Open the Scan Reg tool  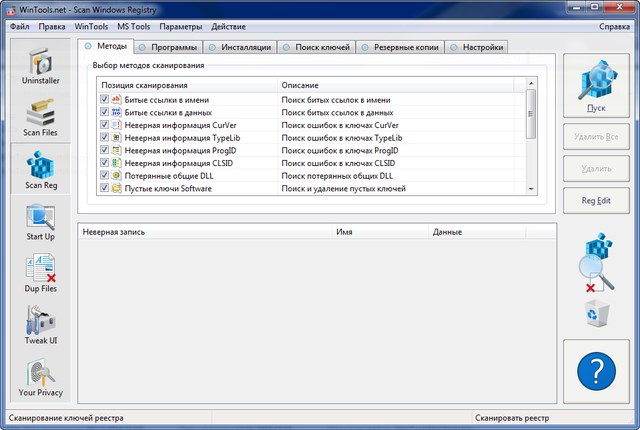click(40, 169)
